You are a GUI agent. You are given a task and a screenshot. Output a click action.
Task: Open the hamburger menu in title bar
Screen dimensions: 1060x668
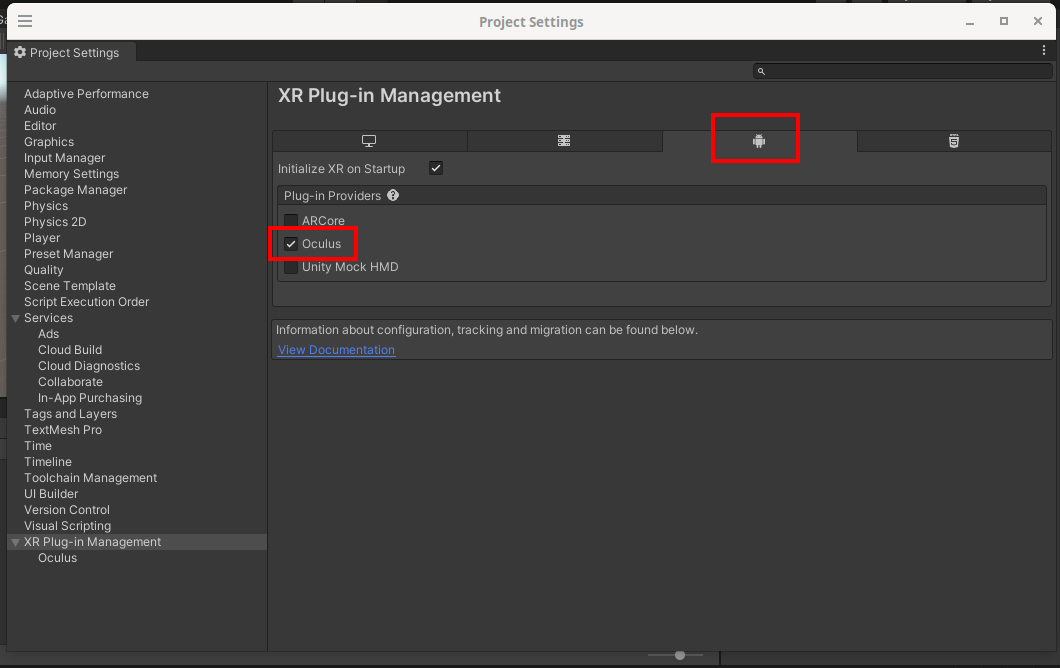(x=25, y=21)
